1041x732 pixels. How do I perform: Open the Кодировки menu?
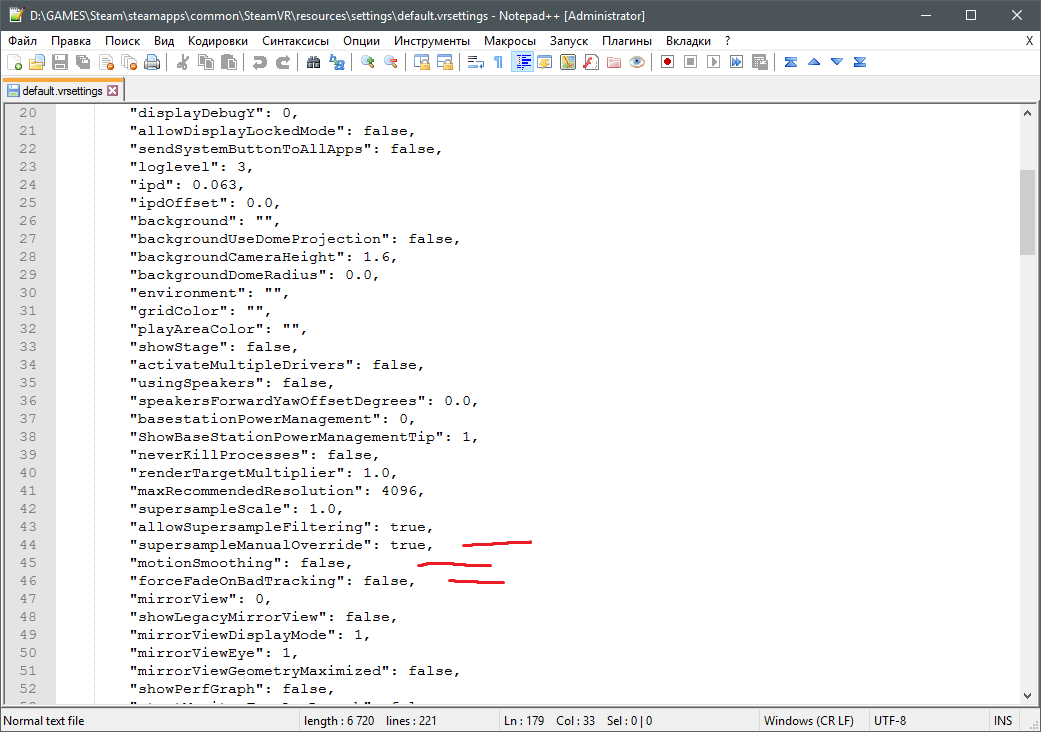[218, 41]
